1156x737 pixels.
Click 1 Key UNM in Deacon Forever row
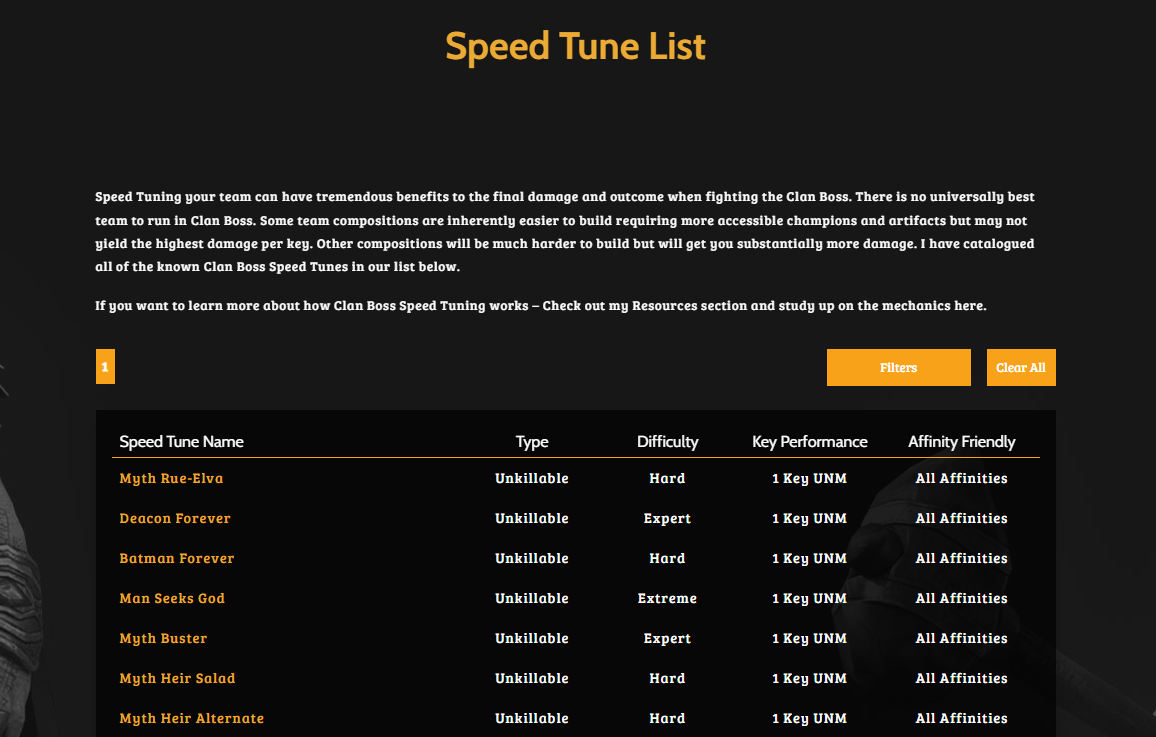[x=809, y=518]
